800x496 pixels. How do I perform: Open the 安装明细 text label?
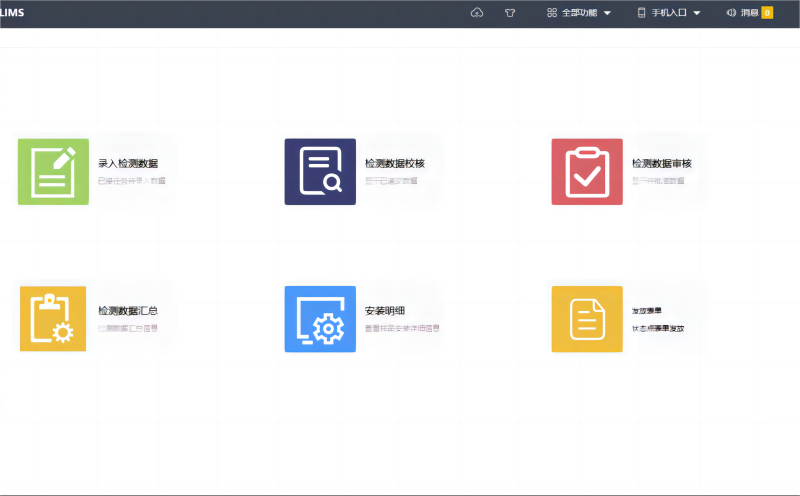pyautogui.click(x=385, y=311)
